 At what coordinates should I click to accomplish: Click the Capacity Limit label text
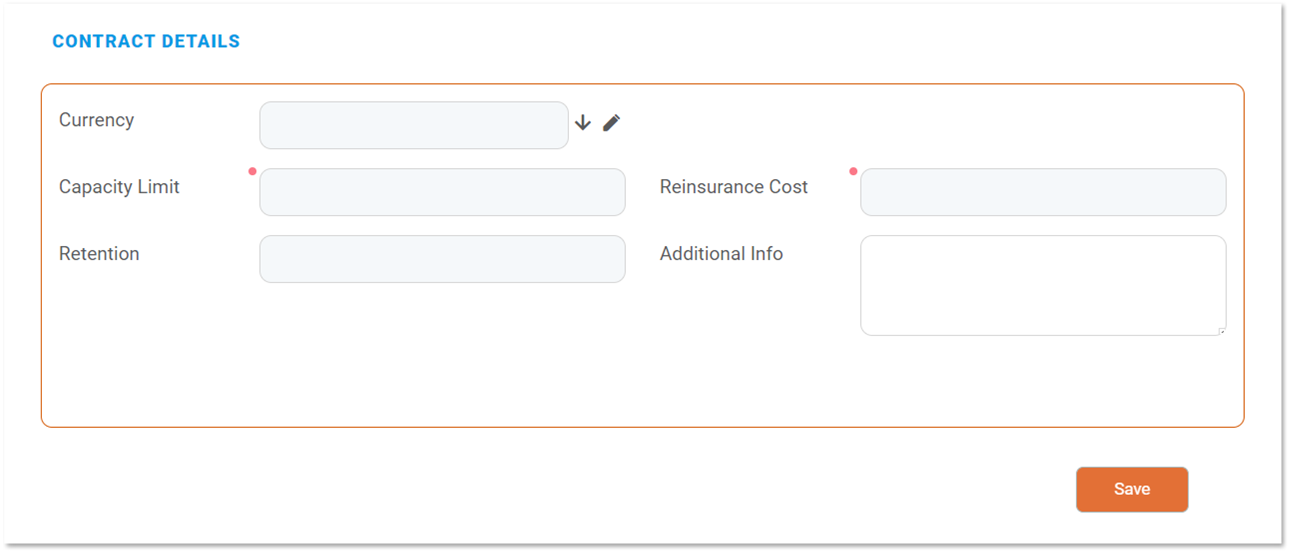tap(119, 187)
